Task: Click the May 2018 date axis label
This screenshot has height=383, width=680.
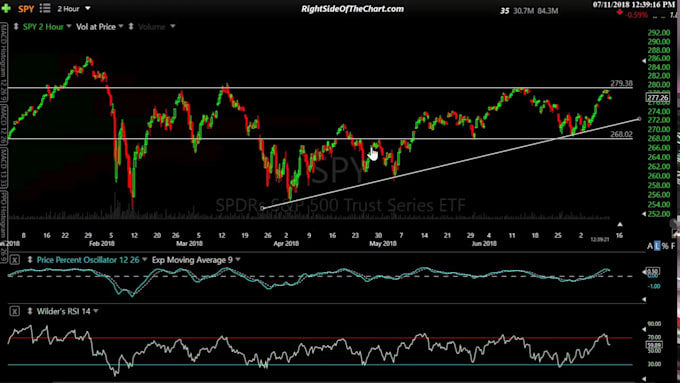Action: (x=382, y=244)
